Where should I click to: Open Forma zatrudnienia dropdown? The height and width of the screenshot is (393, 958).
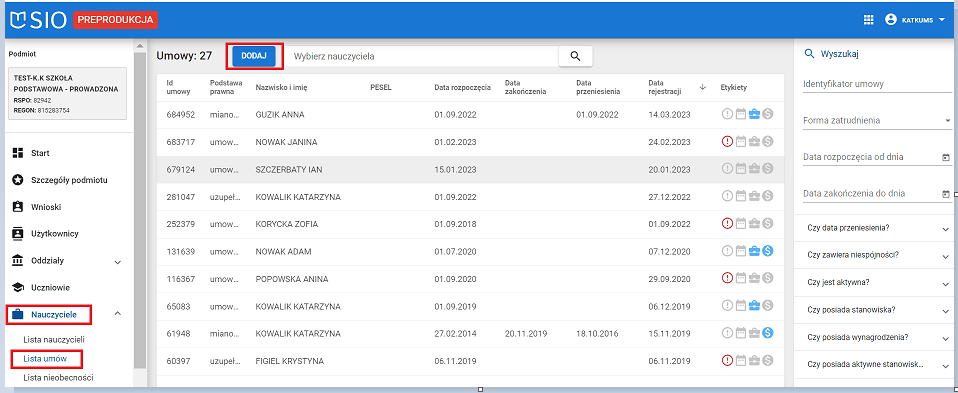pos(876,121)
